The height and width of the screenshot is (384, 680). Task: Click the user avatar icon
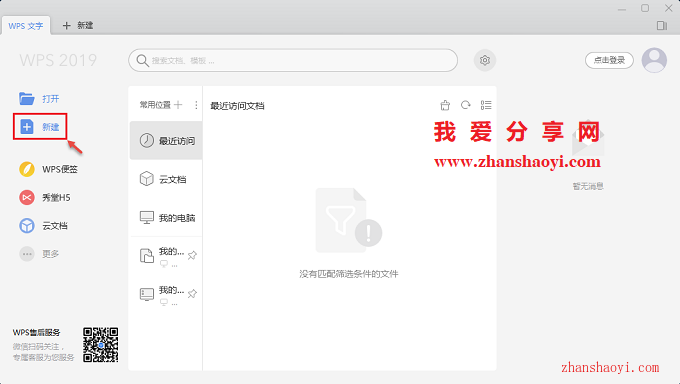654,60
